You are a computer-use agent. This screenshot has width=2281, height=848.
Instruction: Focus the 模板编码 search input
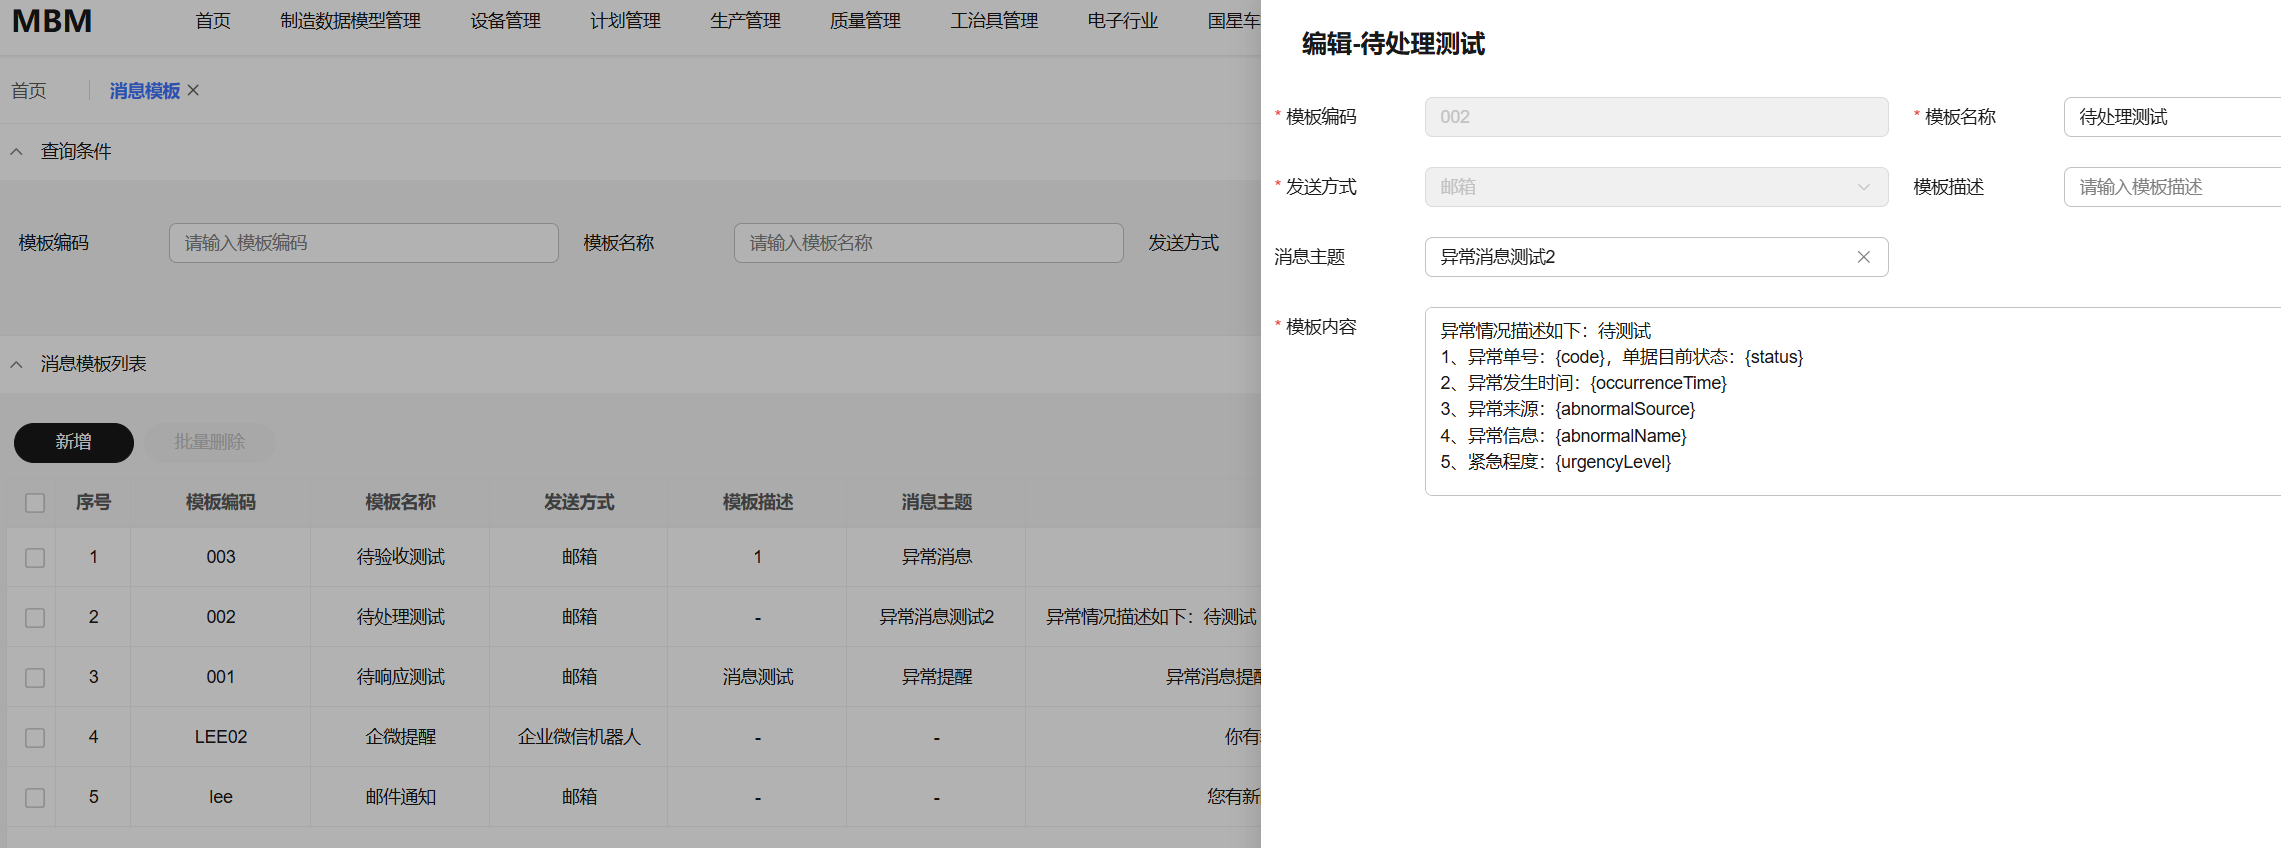(x=363, y=243)
